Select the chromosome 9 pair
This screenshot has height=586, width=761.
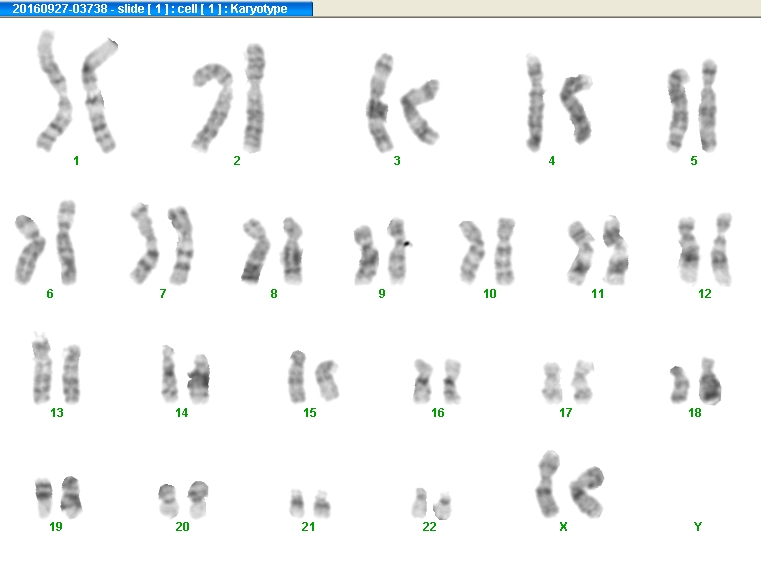point(382,251)
